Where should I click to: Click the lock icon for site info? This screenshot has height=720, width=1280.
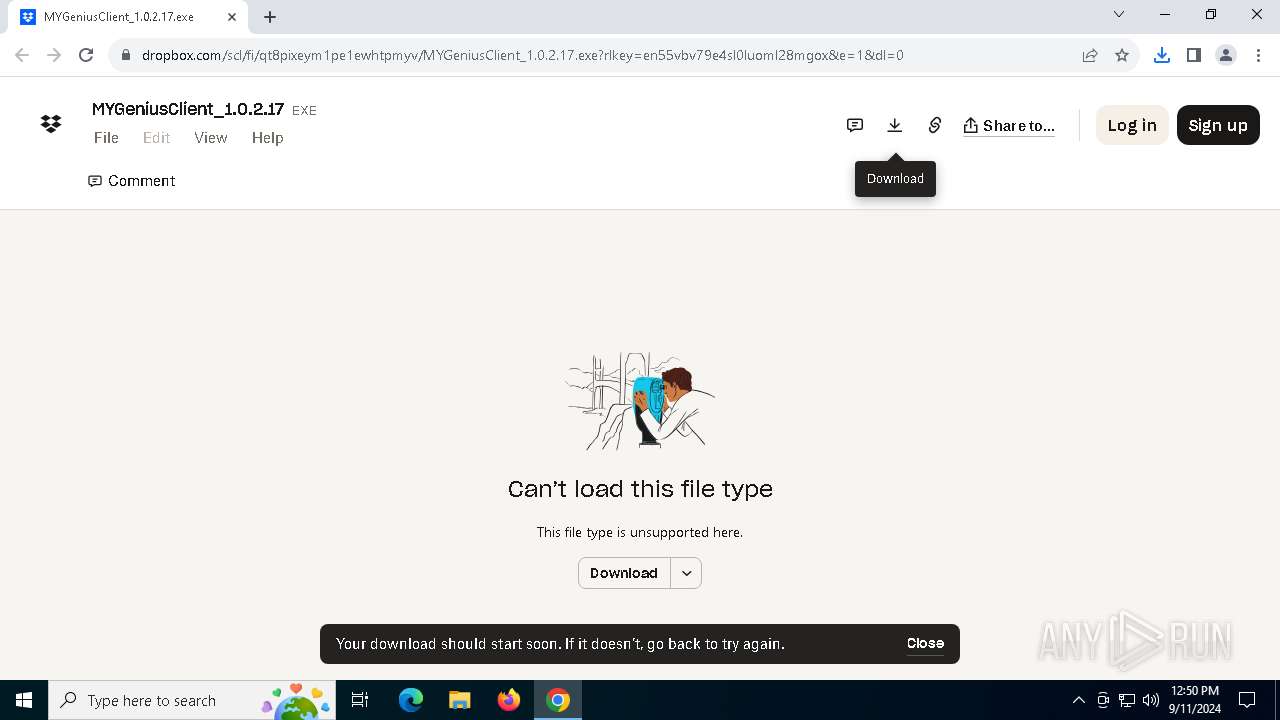point(126,55)
